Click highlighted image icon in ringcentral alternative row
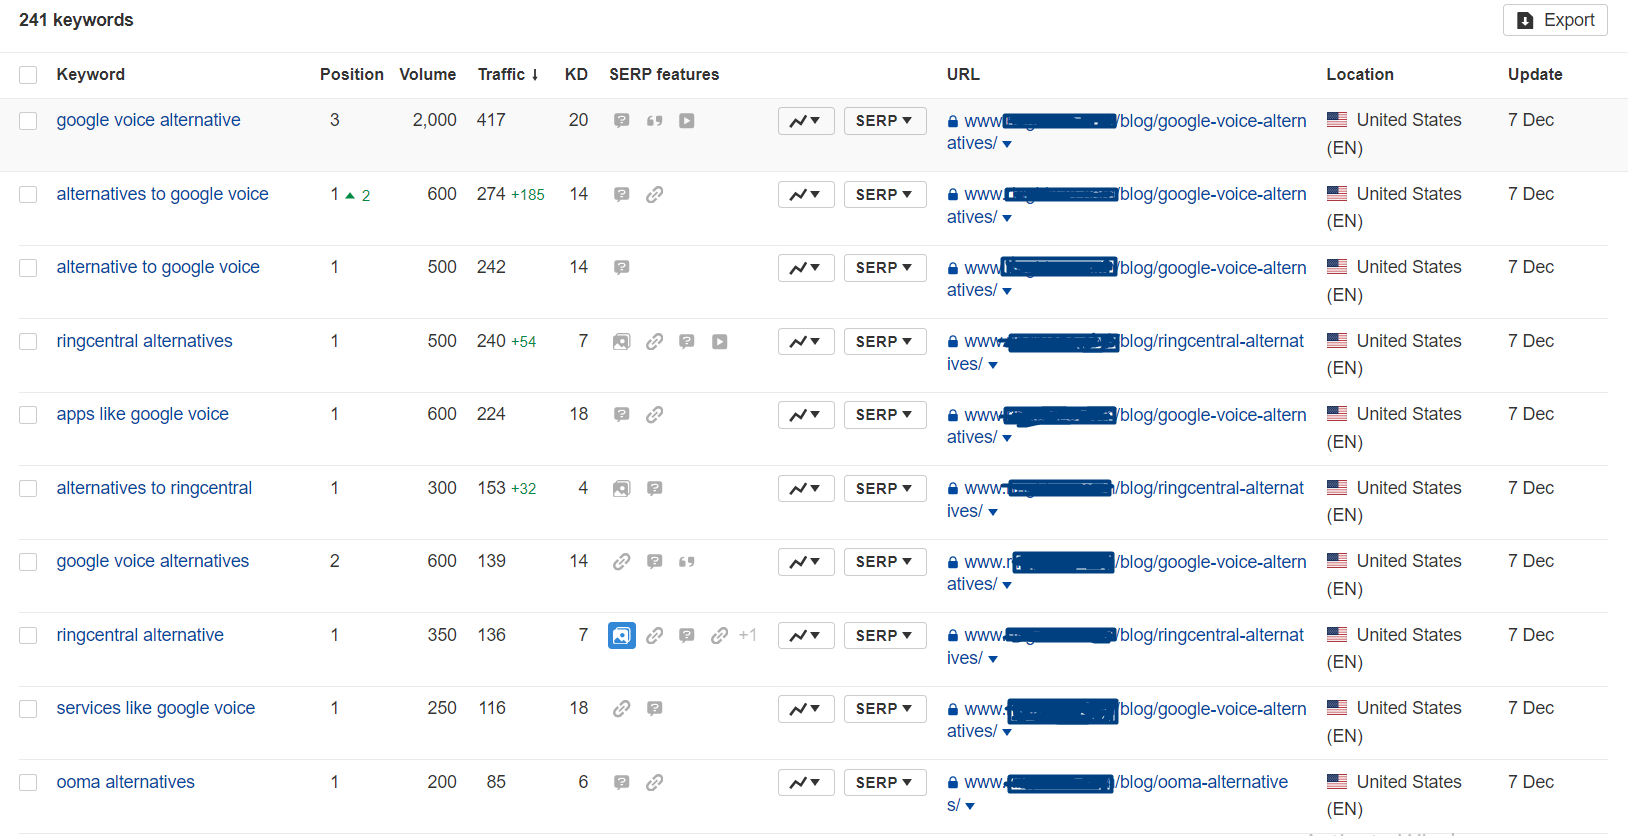The width and height of the screenshot is (1628, 836). 622,635
